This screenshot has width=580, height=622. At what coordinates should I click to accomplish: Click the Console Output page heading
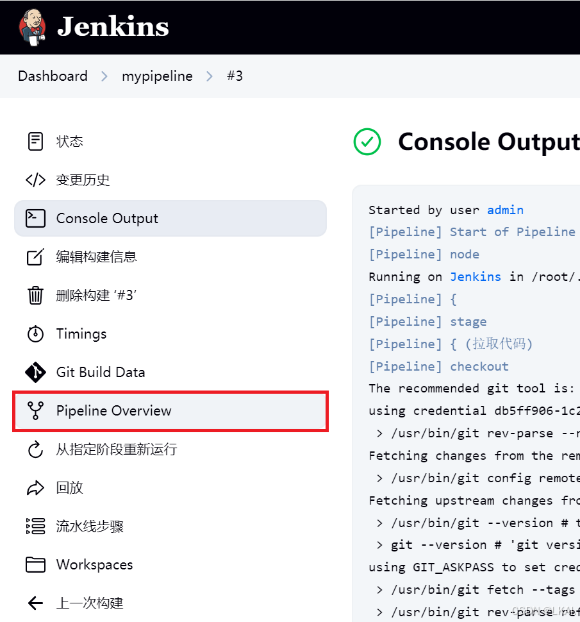(x=489, y=142)
